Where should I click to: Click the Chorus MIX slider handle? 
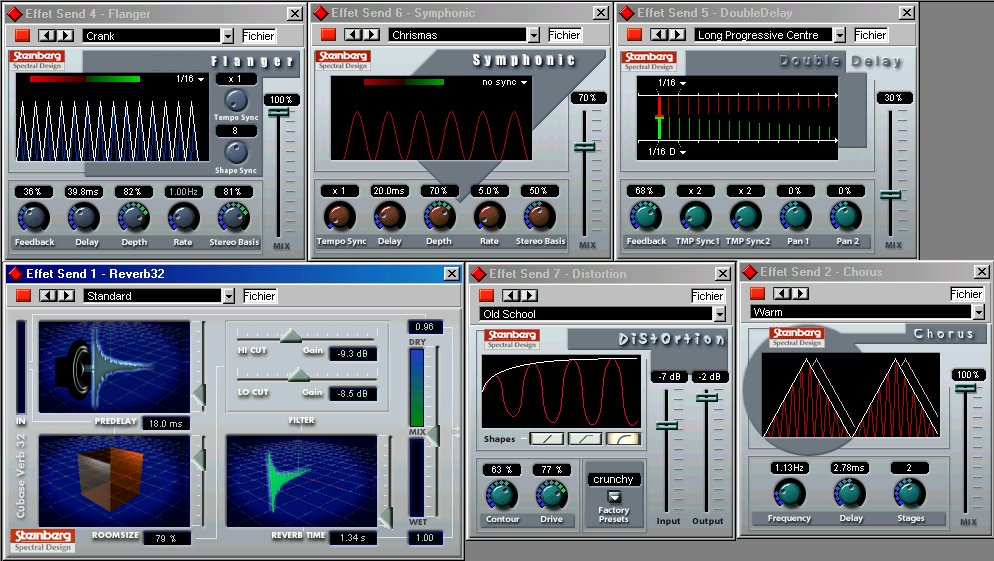coord(965,388)
